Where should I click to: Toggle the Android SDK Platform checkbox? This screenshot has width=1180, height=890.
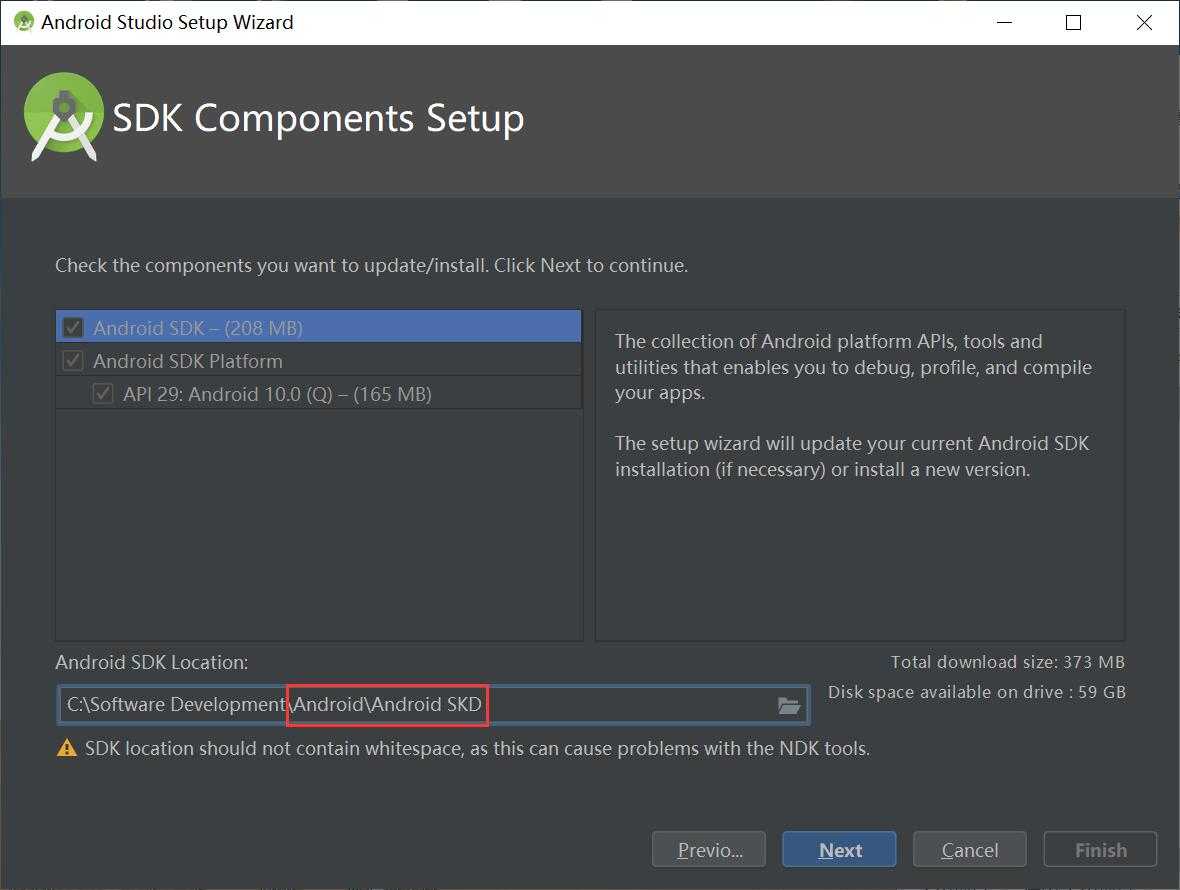pos(73,360)
